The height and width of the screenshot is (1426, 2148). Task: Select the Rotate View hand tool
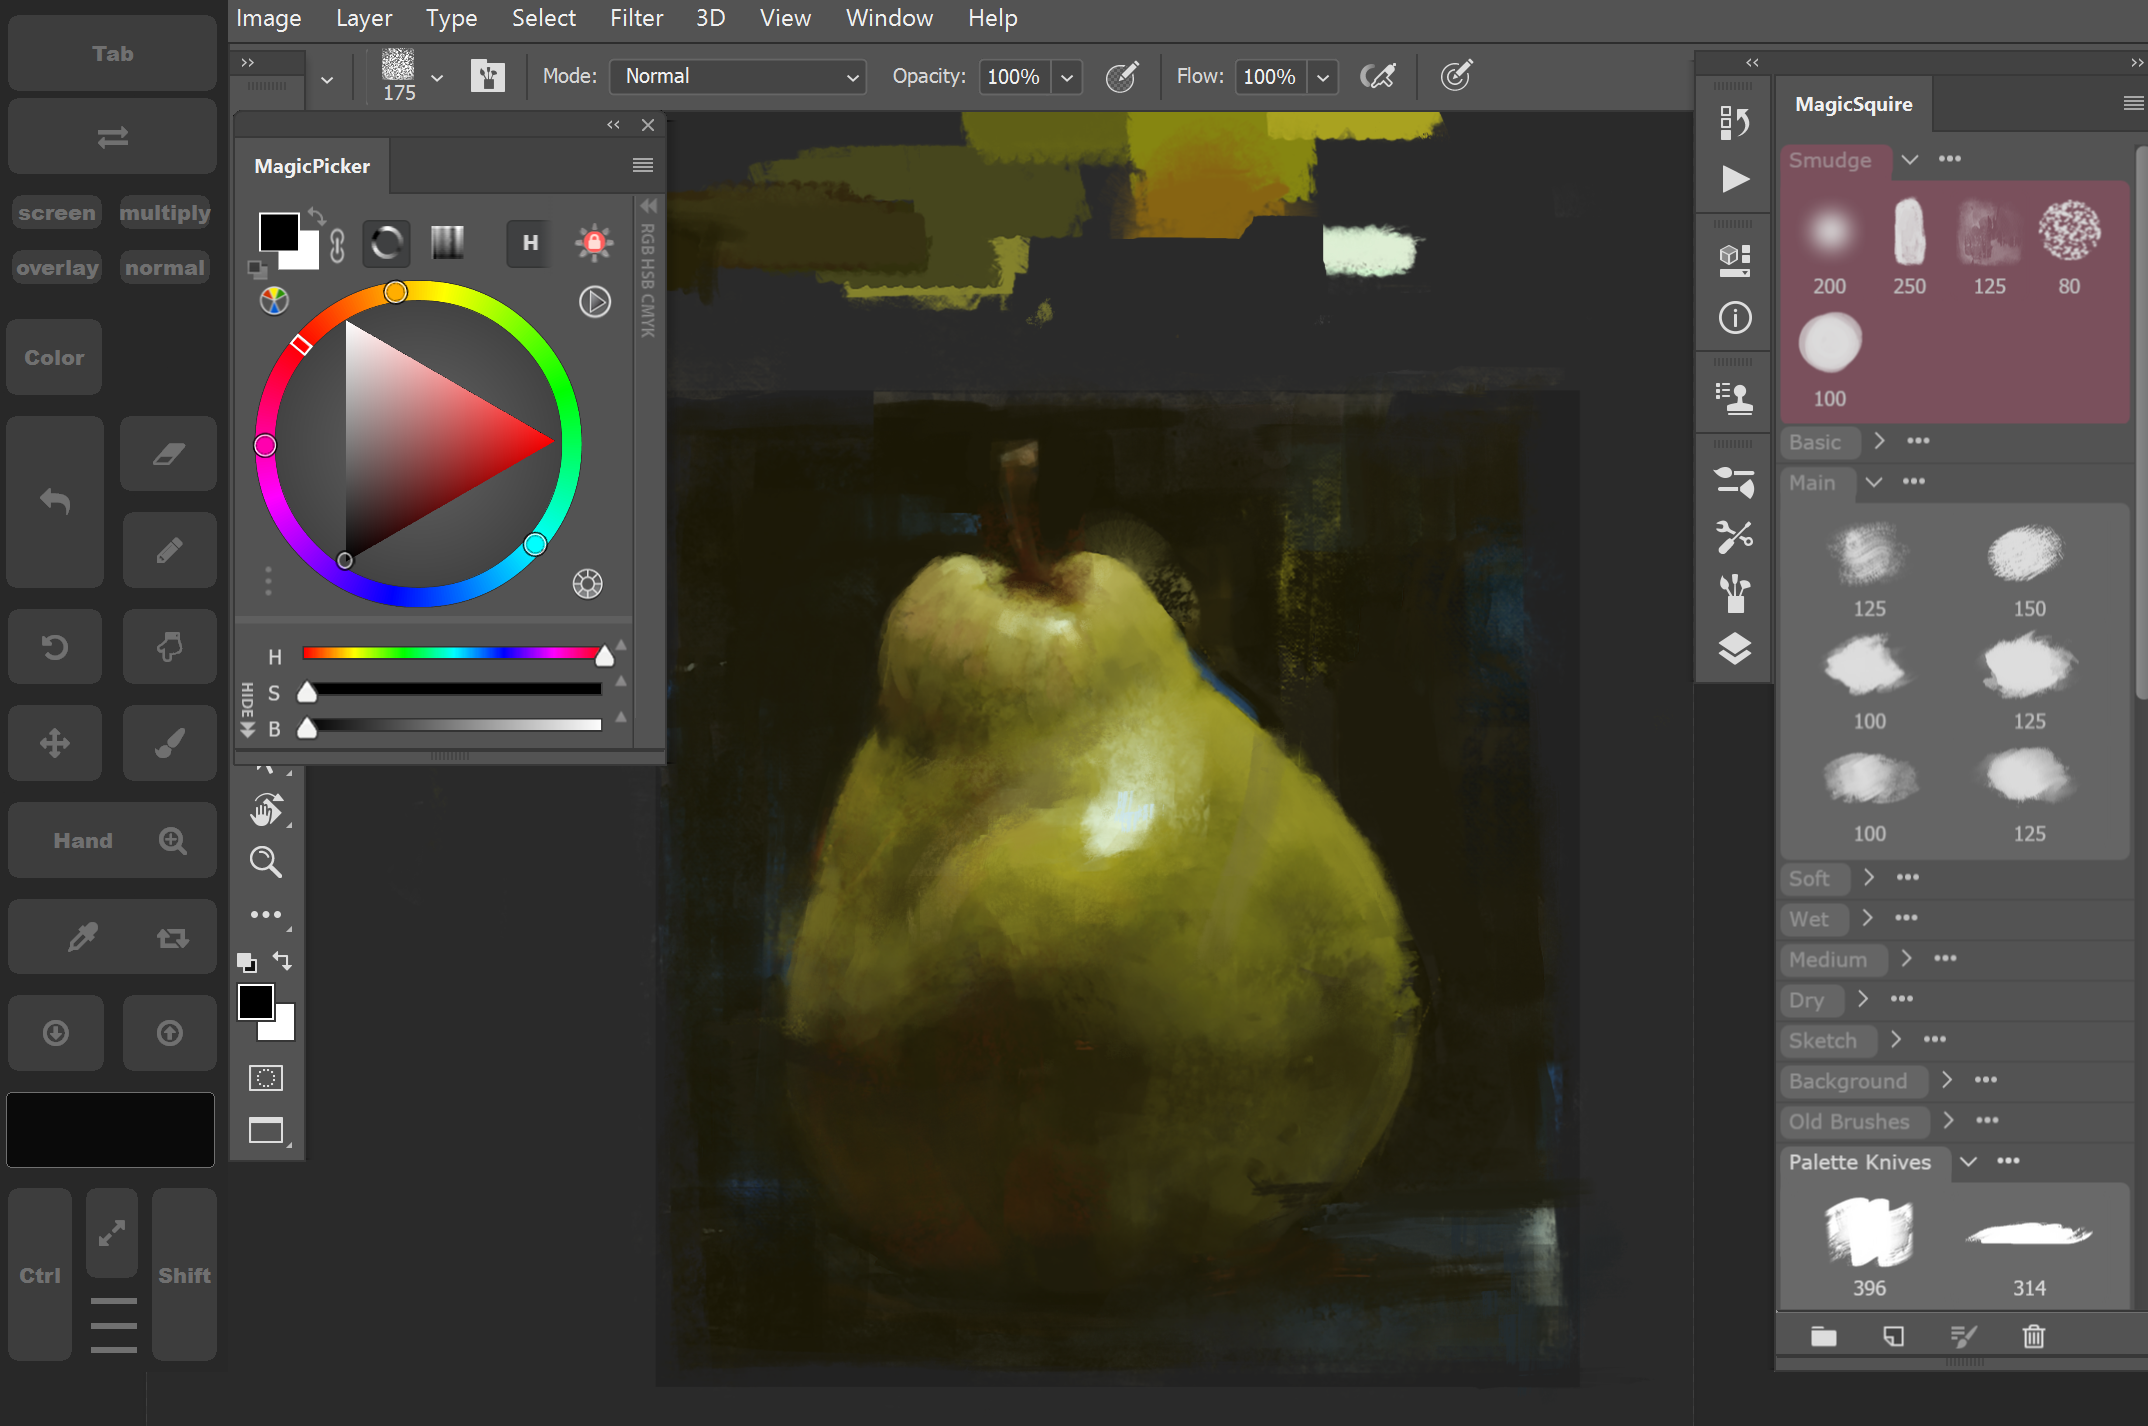click(x=265, y=810)
